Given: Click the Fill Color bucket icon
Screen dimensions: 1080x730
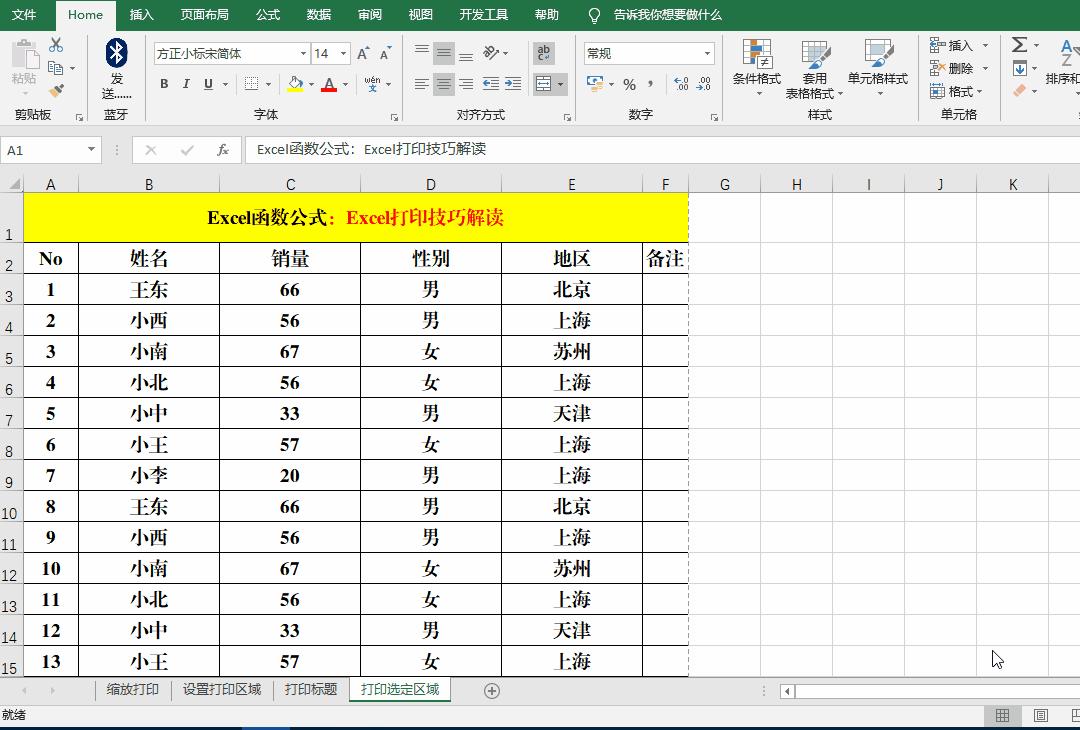Looking at the screenshot, I should (295, 84).
